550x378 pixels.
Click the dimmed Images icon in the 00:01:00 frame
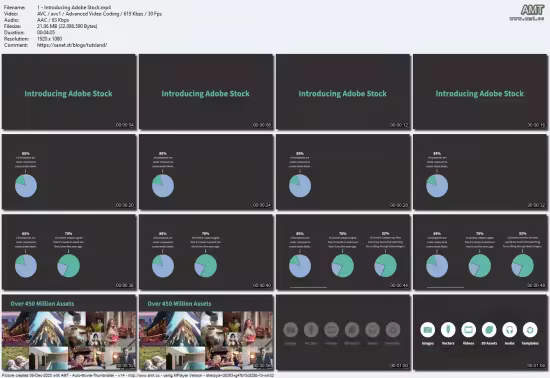[x=290, y=330]
